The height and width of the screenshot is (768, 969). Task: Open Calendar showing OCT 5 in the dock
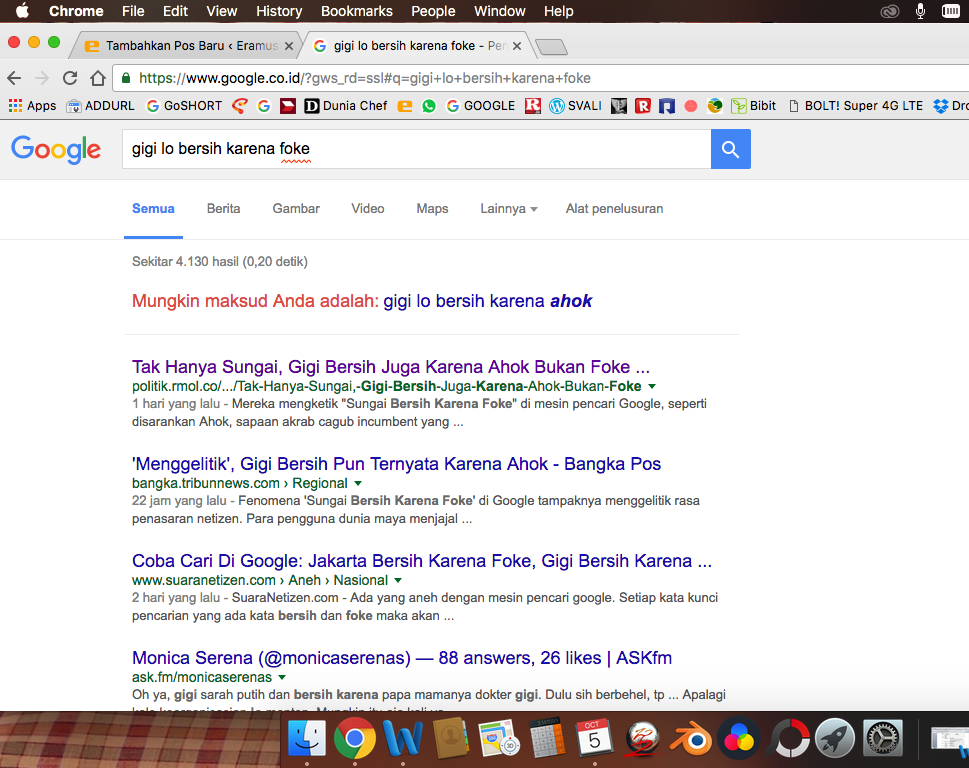point(594,738)
